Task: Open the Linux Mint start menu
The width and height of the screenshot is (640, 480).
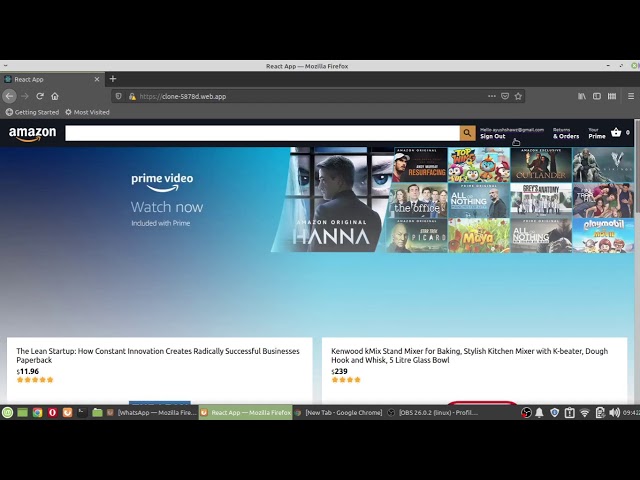Action: click(7, 413)
